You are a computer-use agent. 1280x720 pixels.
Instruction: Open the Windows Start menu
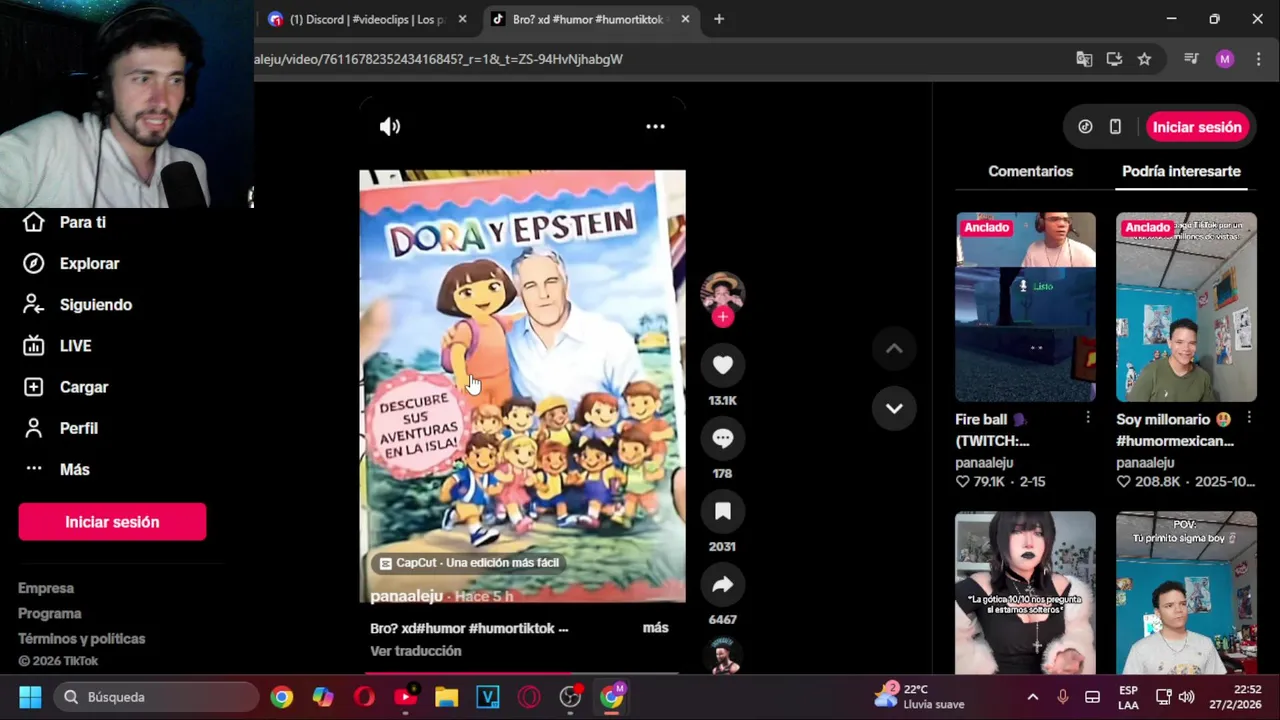[x=30, y=697]
